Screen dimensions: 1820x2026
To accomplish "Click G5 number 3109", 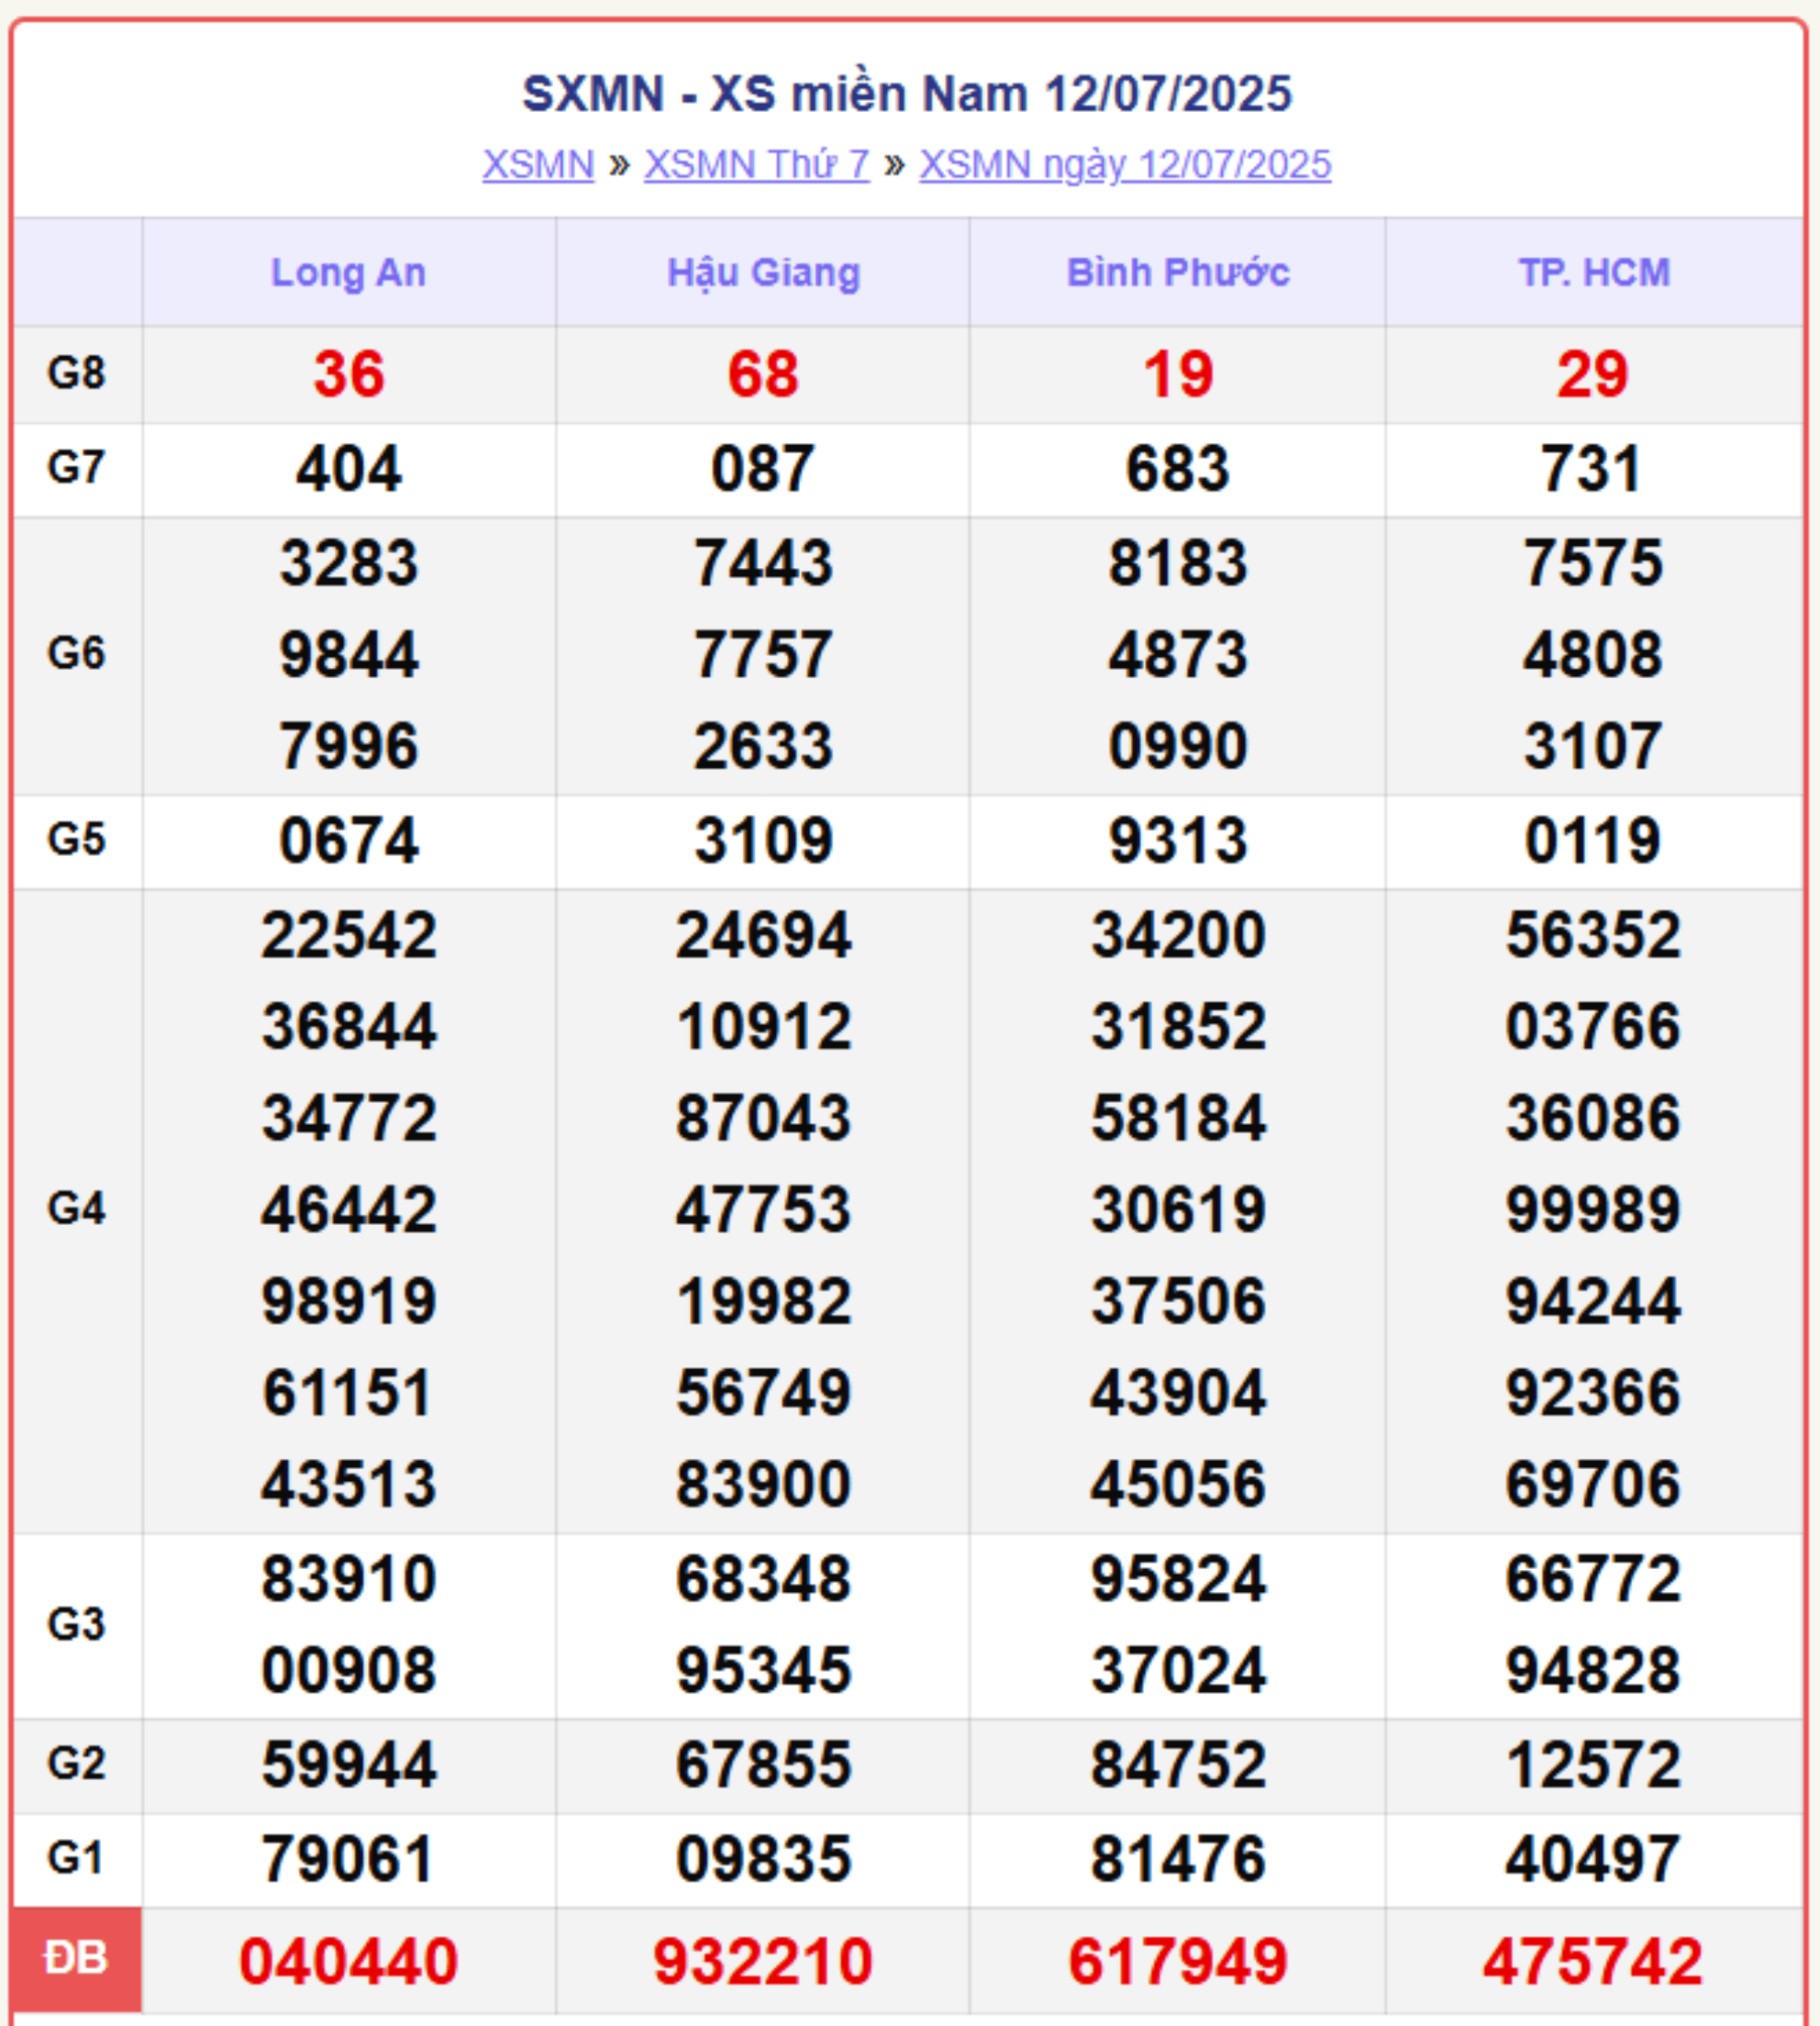I will tap(763, 840).
